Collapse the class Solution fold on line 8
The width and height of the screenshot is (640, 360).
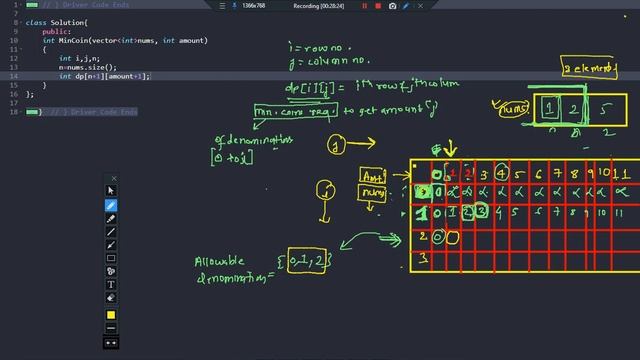[x=21, y=22]
